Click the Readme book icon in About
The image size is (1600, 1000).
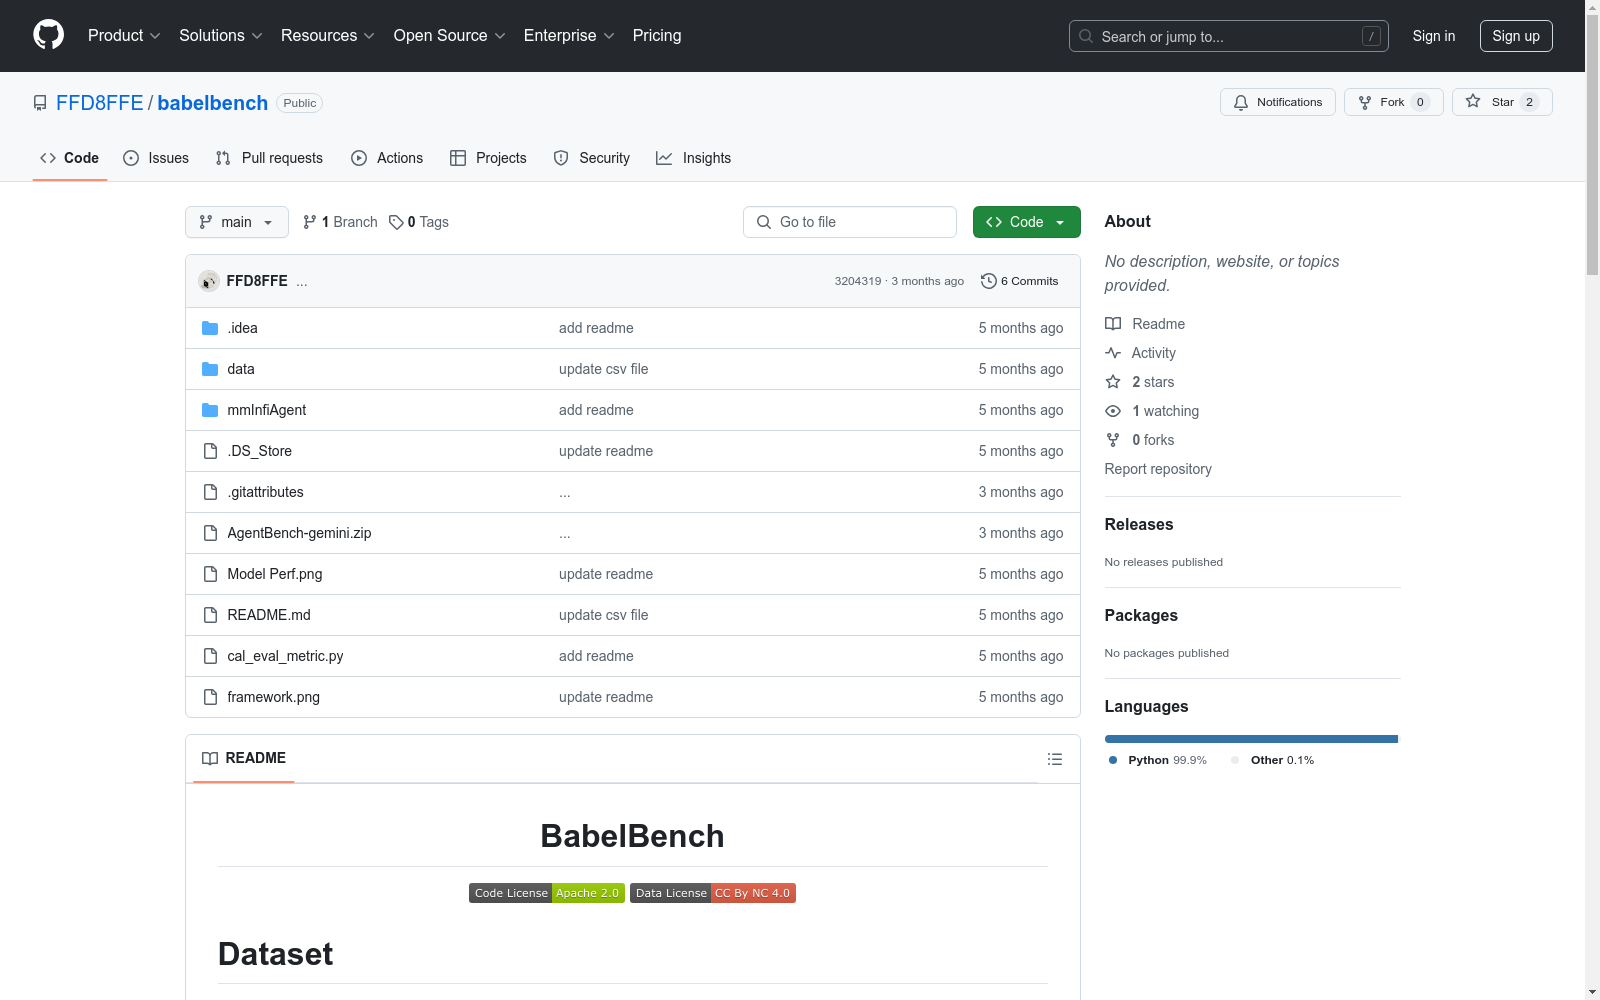(1113, 324)
